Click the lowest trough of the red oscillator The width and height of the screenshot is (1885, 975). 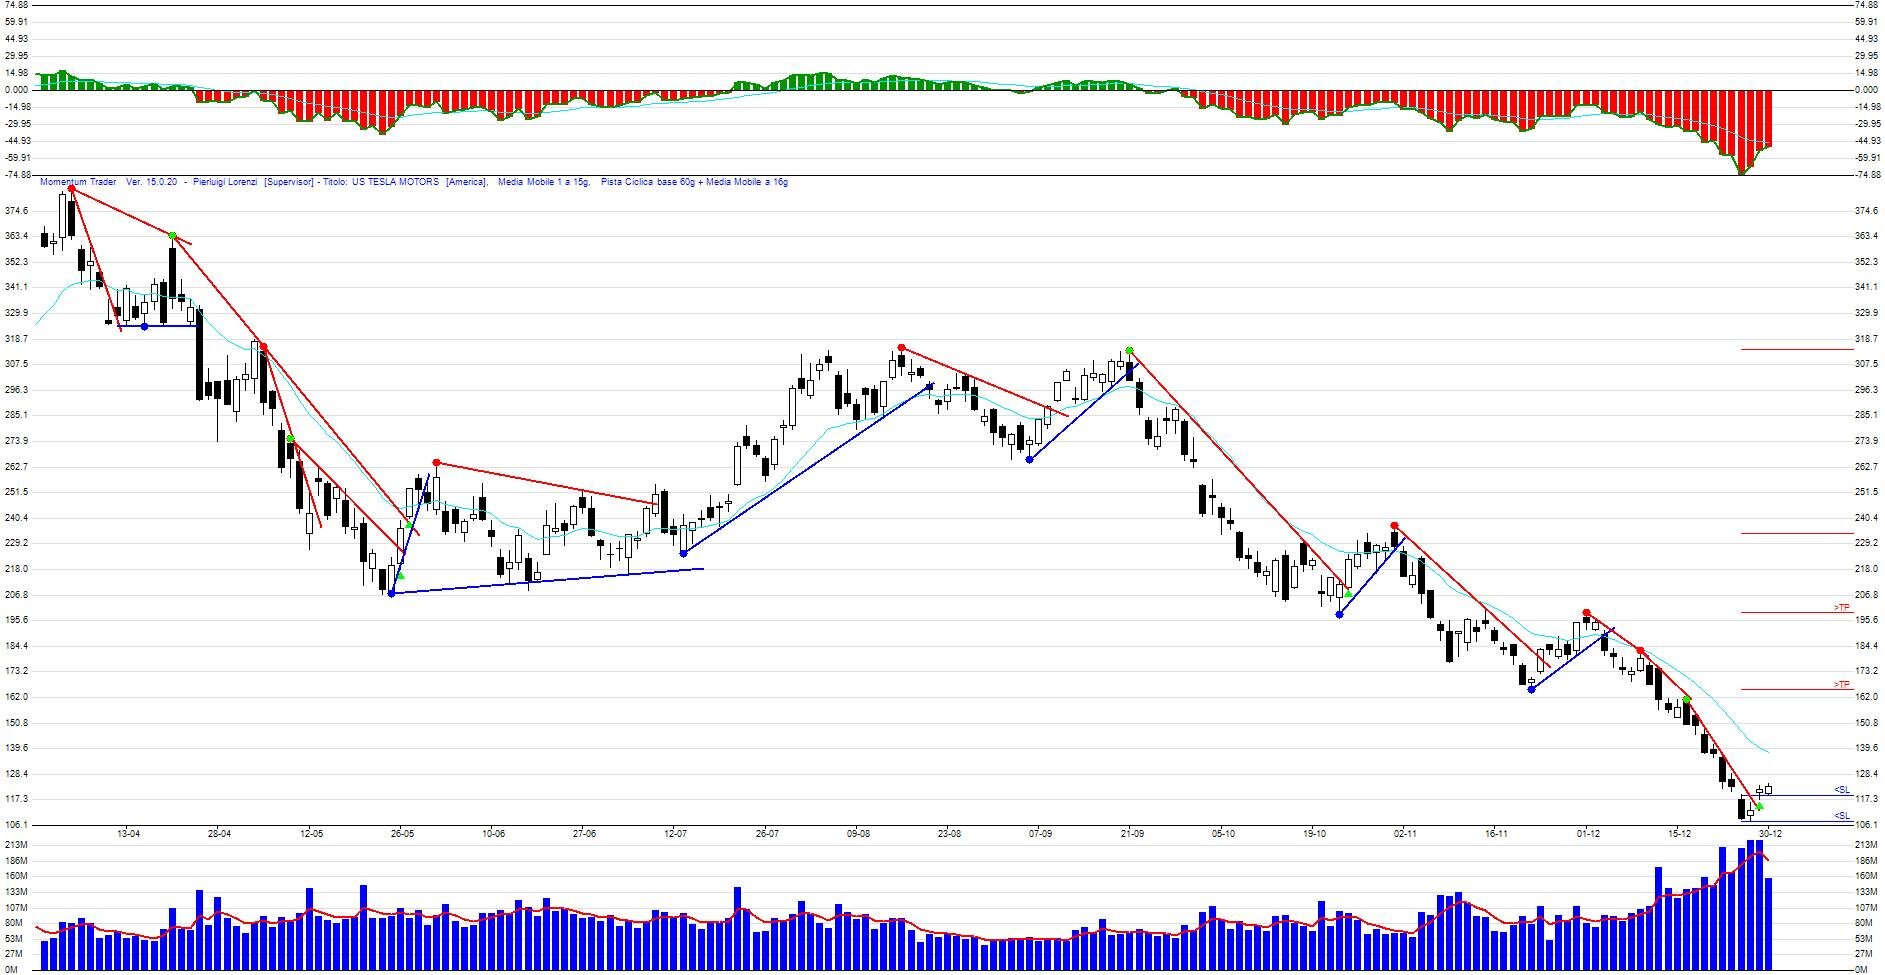[x=1743, y=171]
